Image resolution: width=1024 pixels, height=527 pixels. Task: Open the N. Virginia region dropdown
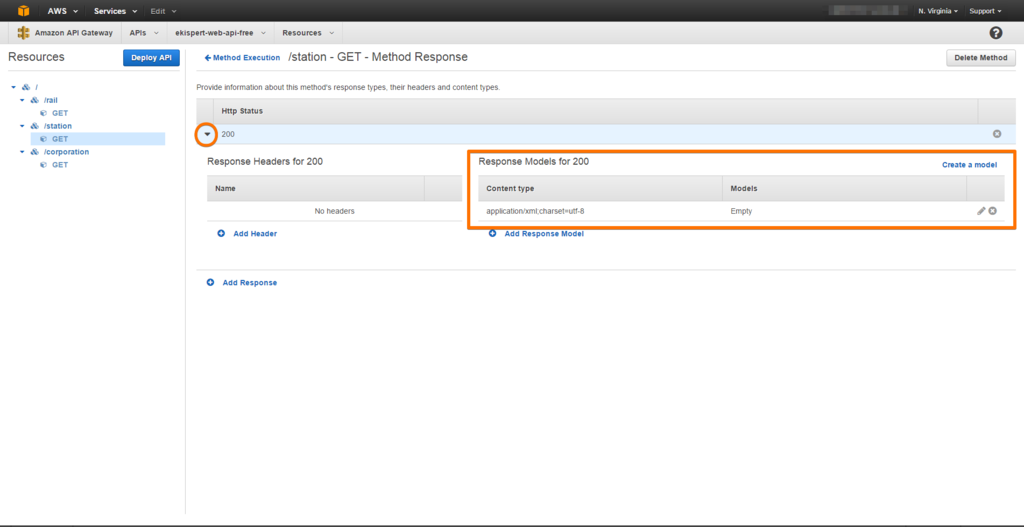point(938,11)
